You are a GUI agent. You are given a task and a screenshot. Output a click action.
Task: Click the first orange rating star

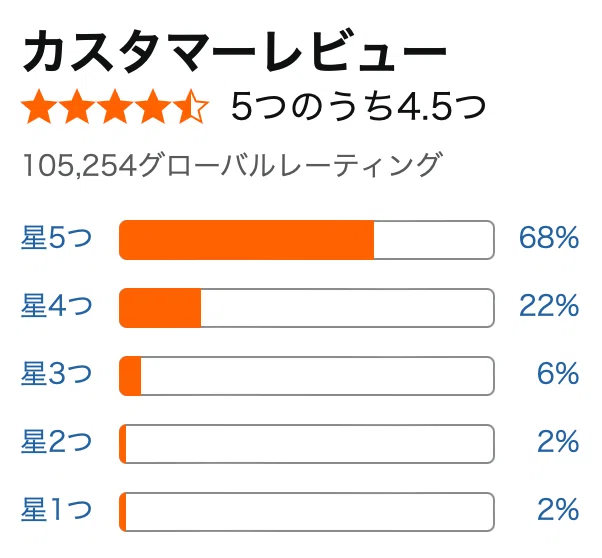tap(39, 106)
